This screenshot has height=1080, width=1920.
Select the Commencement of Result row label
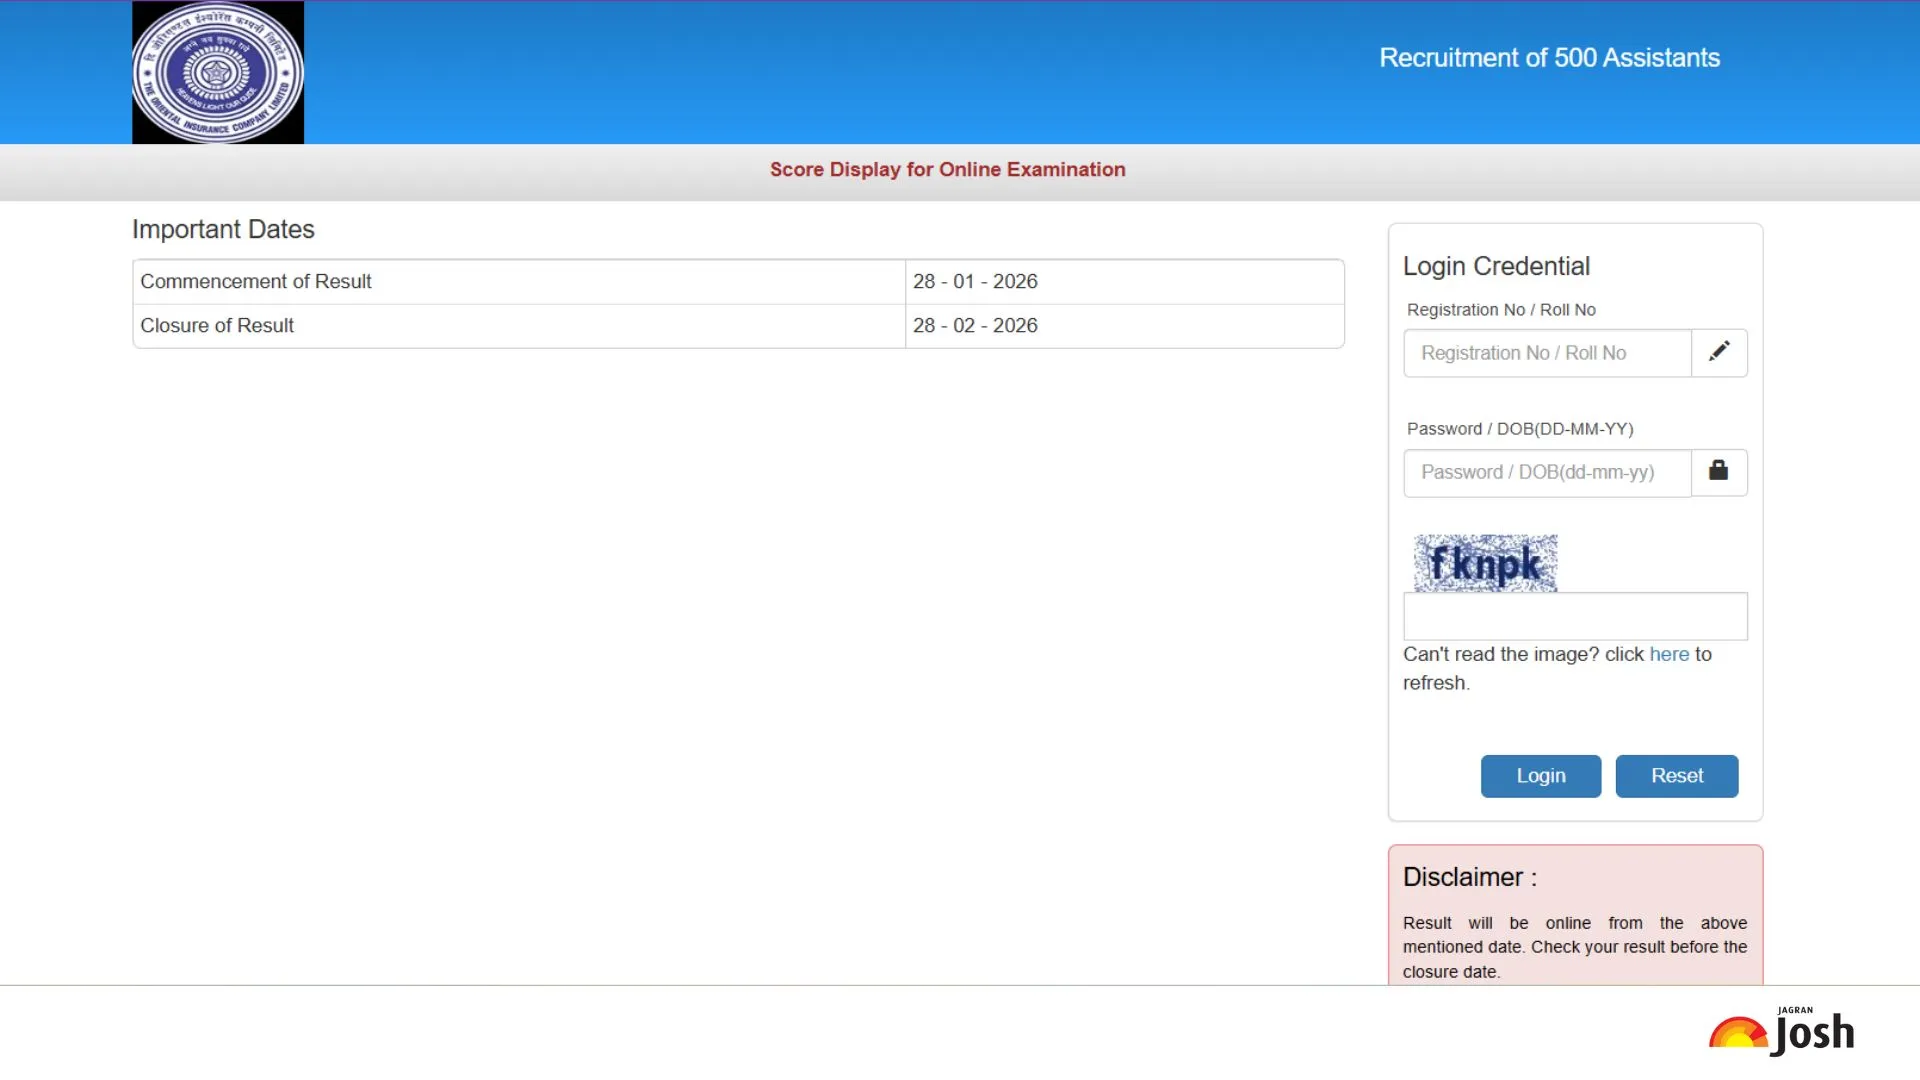click(256, 282)
